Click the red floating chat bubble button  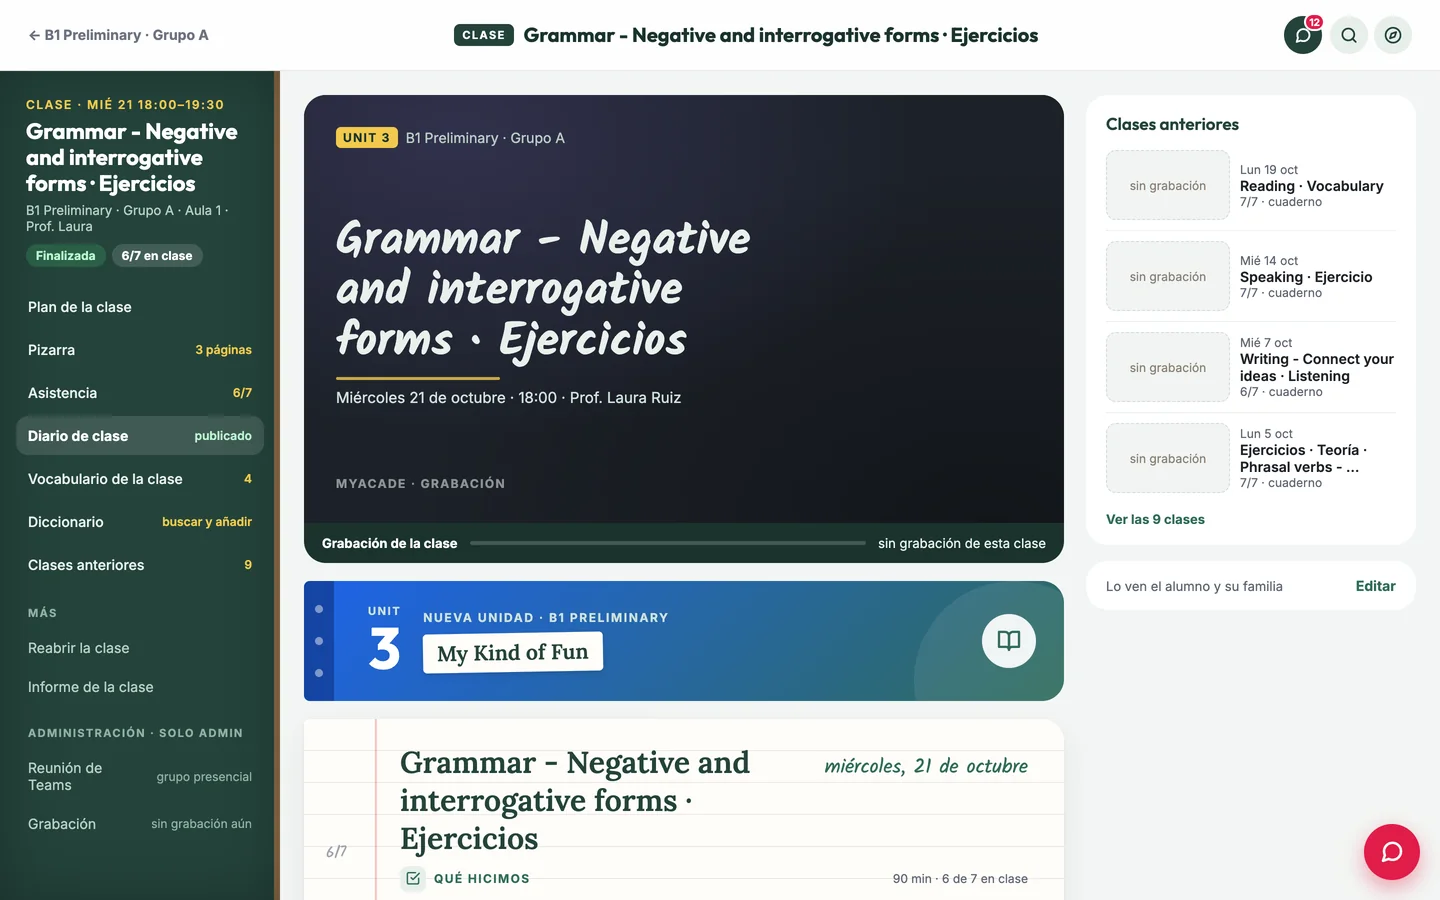click(x=1392, y=852)
